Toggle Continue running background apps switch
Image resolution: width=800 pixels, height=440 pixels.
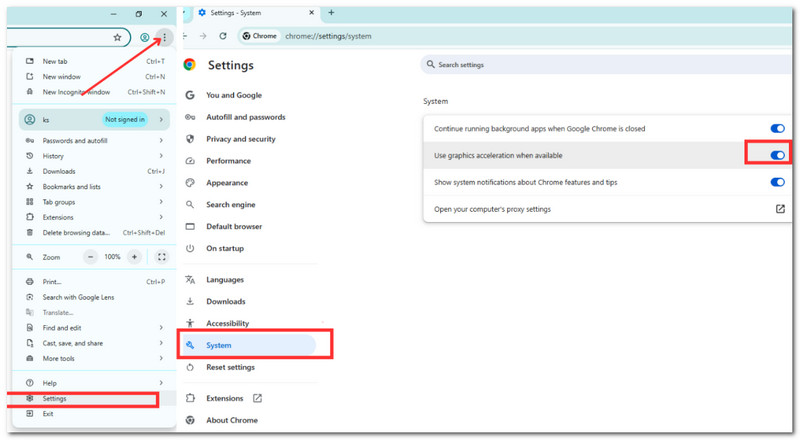point(778,129)
